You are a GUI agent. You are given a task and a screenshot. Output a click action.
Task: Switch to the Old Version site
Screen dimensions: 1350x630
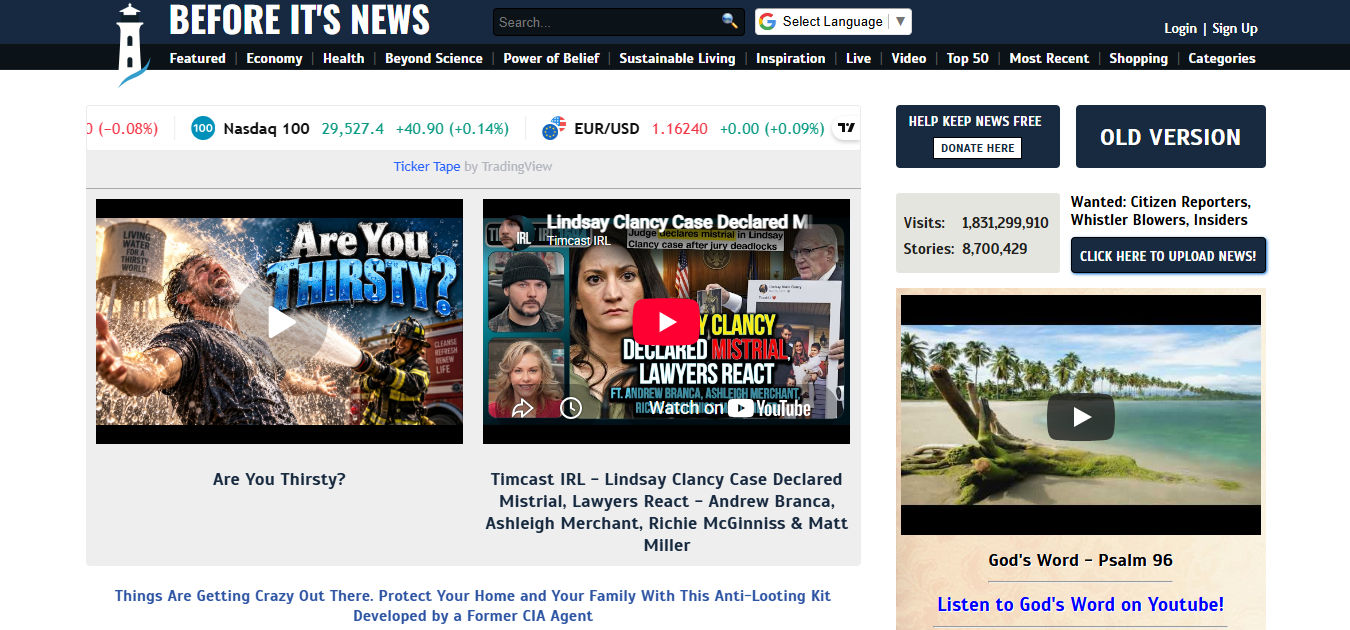[x=1171, y=137]
